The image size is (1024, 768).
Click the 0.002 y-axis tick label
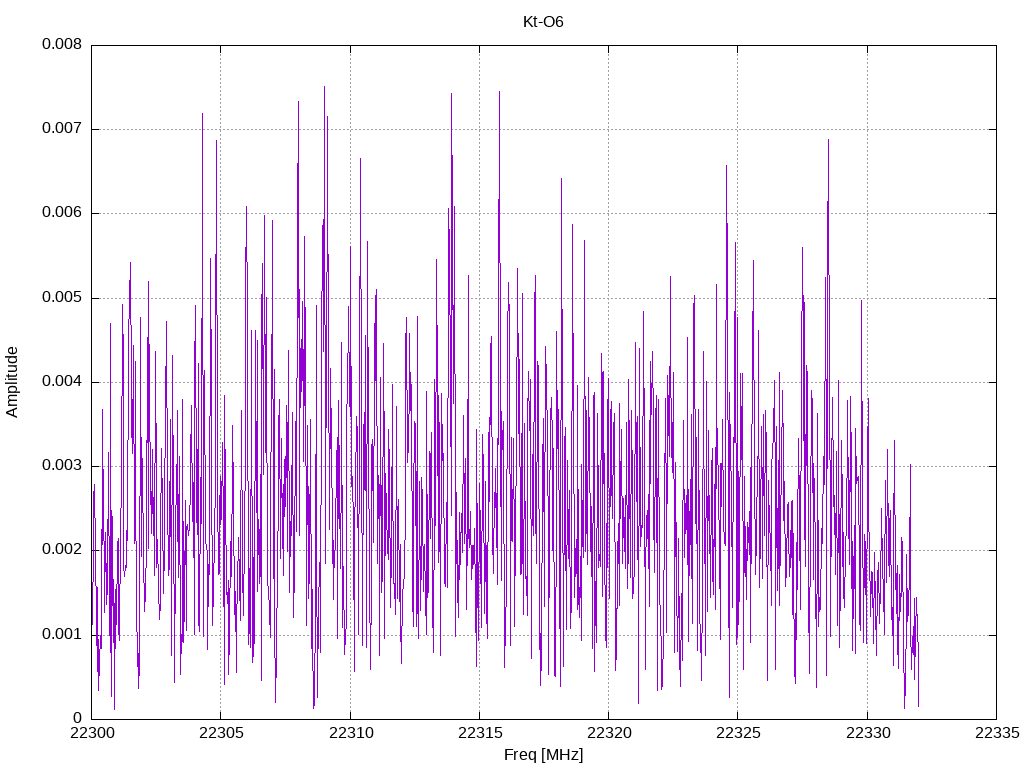62,550
